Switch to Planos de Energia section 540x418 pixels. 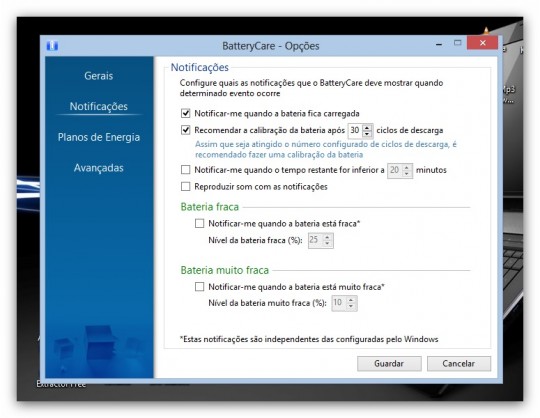pos(99,137)
